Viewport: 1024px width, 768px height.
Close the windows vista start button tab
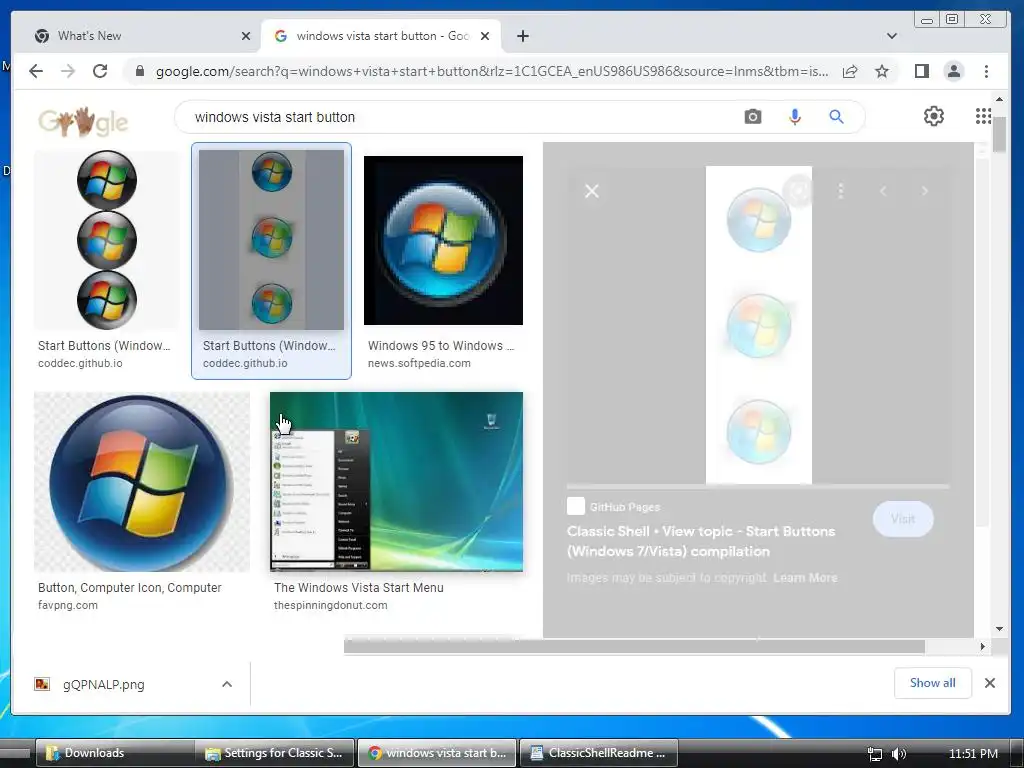tap(485, 36)
